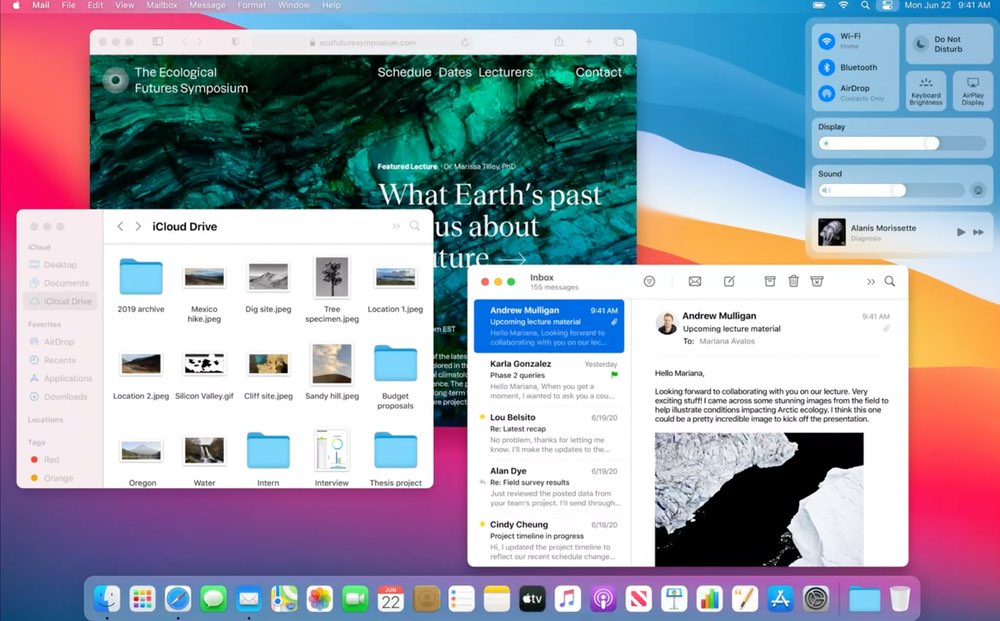Toggle AirDrop in Control Center
The width and height of the screenshot is (1000, 621).
(827, 93)
